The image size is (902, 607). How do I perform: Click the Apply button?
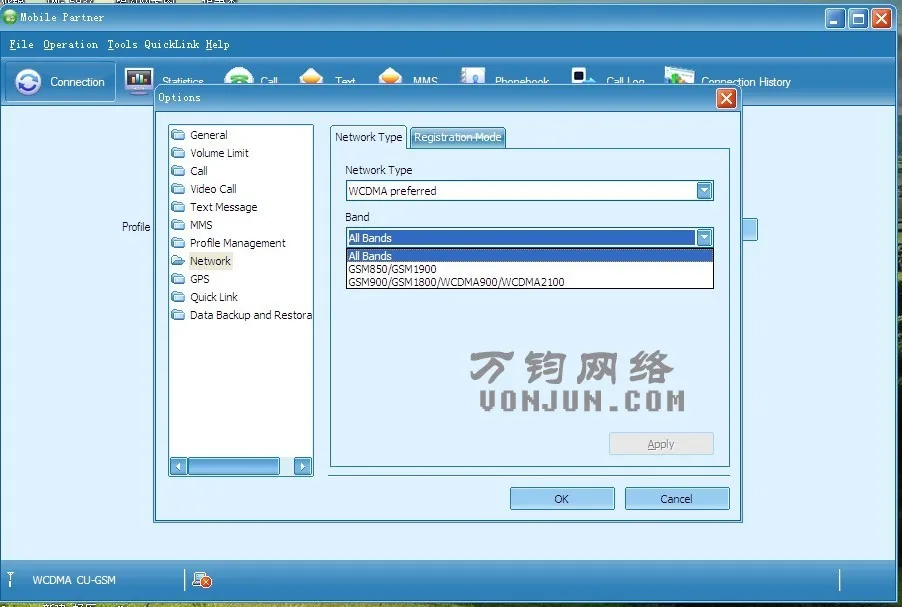[x=661, y=444]
